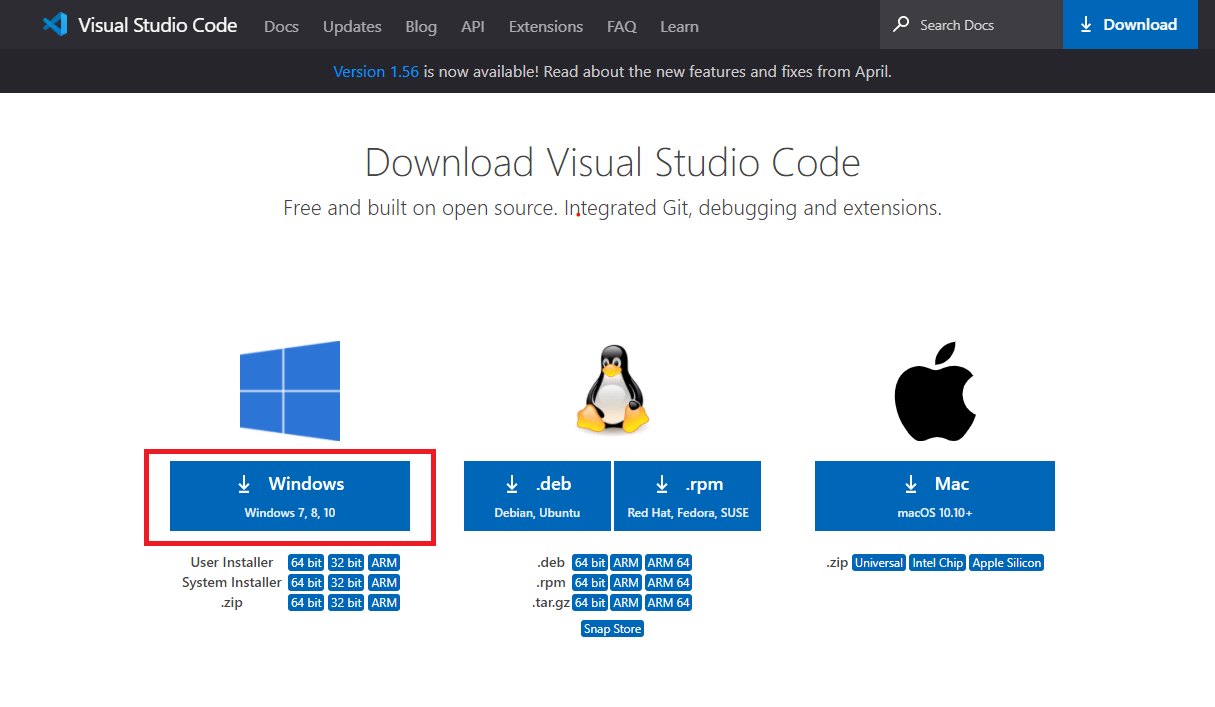The height and width of the screenshot is (707, 1215).
Task: Click the search magnifier in Search Docs
Action: pos(901,24)
